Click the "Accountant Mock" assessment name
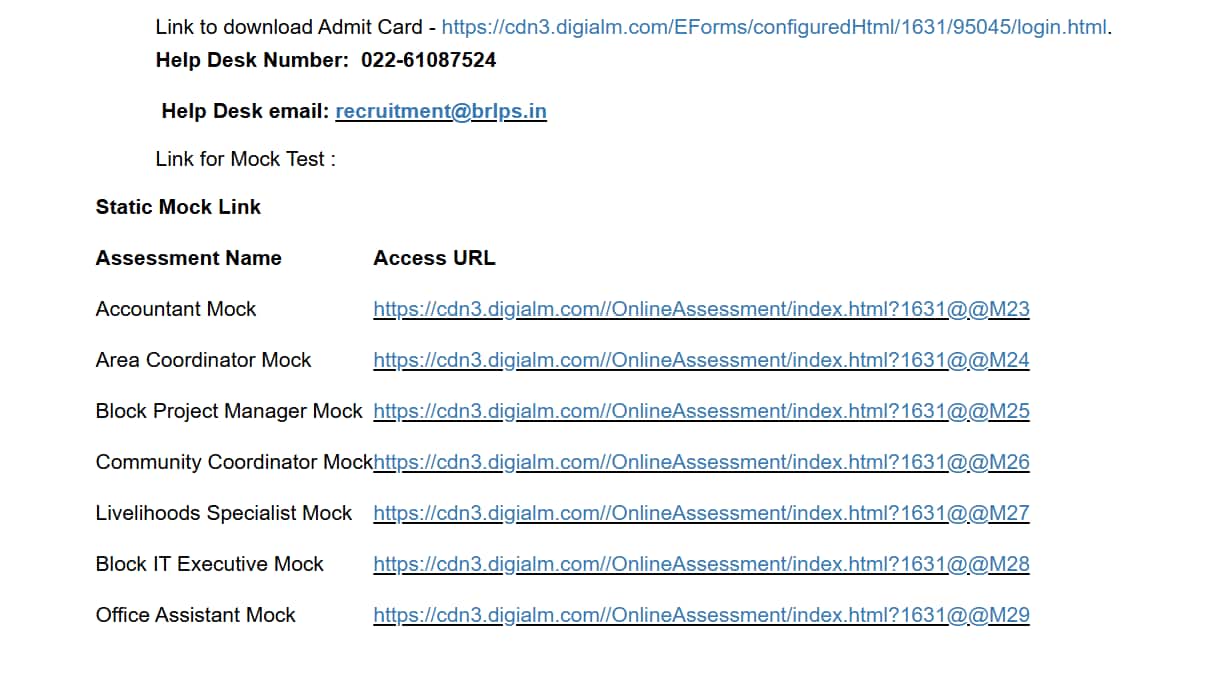 click(x=176, y=309)
